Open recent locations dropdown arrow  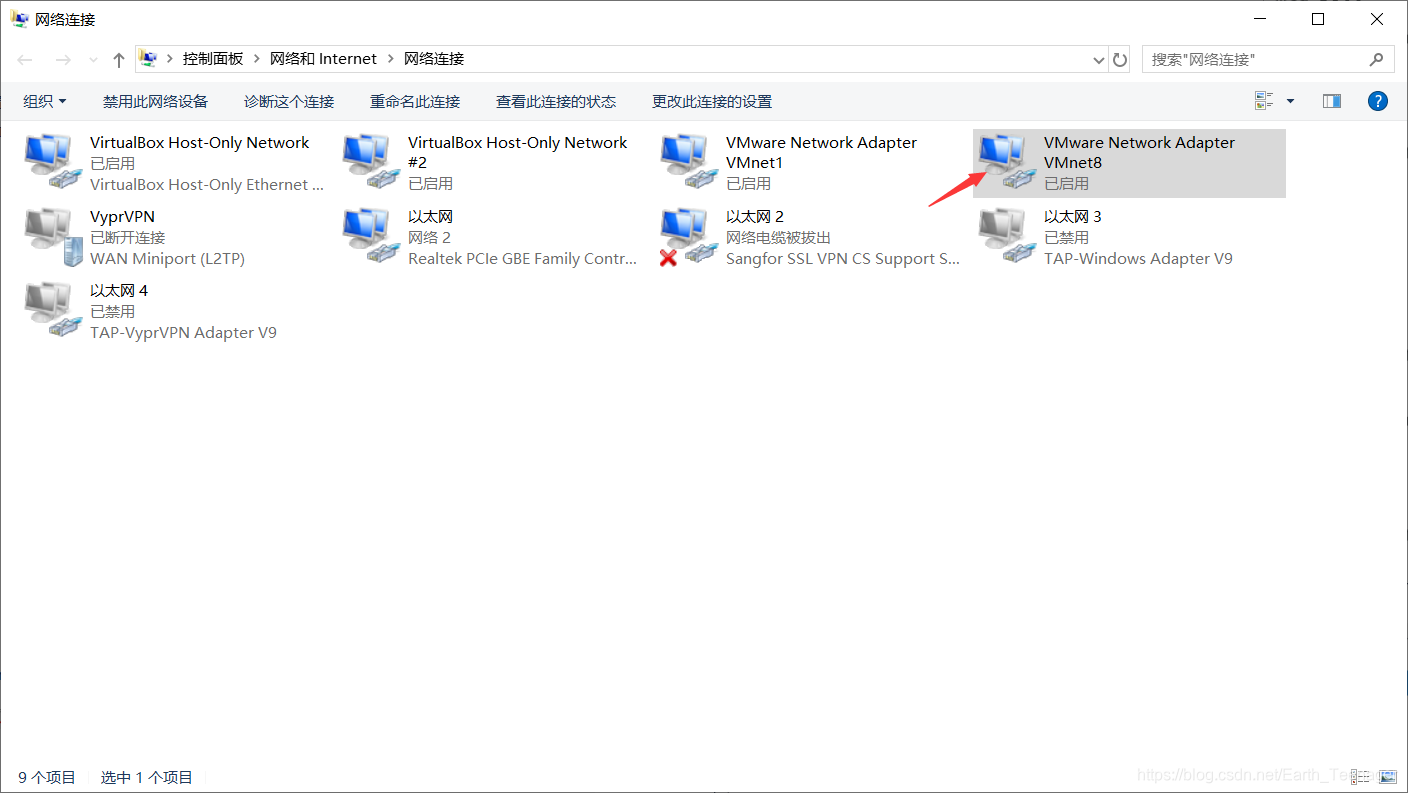(x=92, y=60)
